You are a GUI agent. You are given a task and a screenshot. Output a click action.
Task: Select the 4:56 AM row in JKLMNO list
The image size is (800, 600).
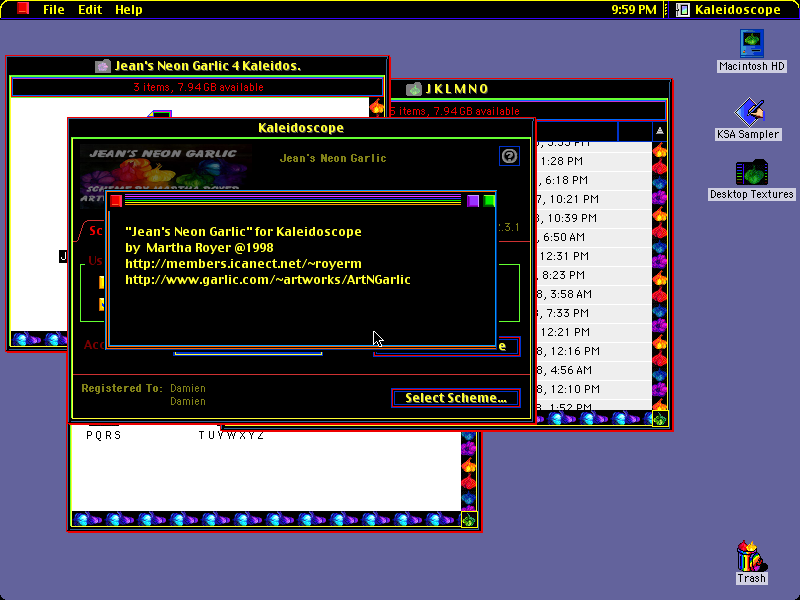pos(593,370)
